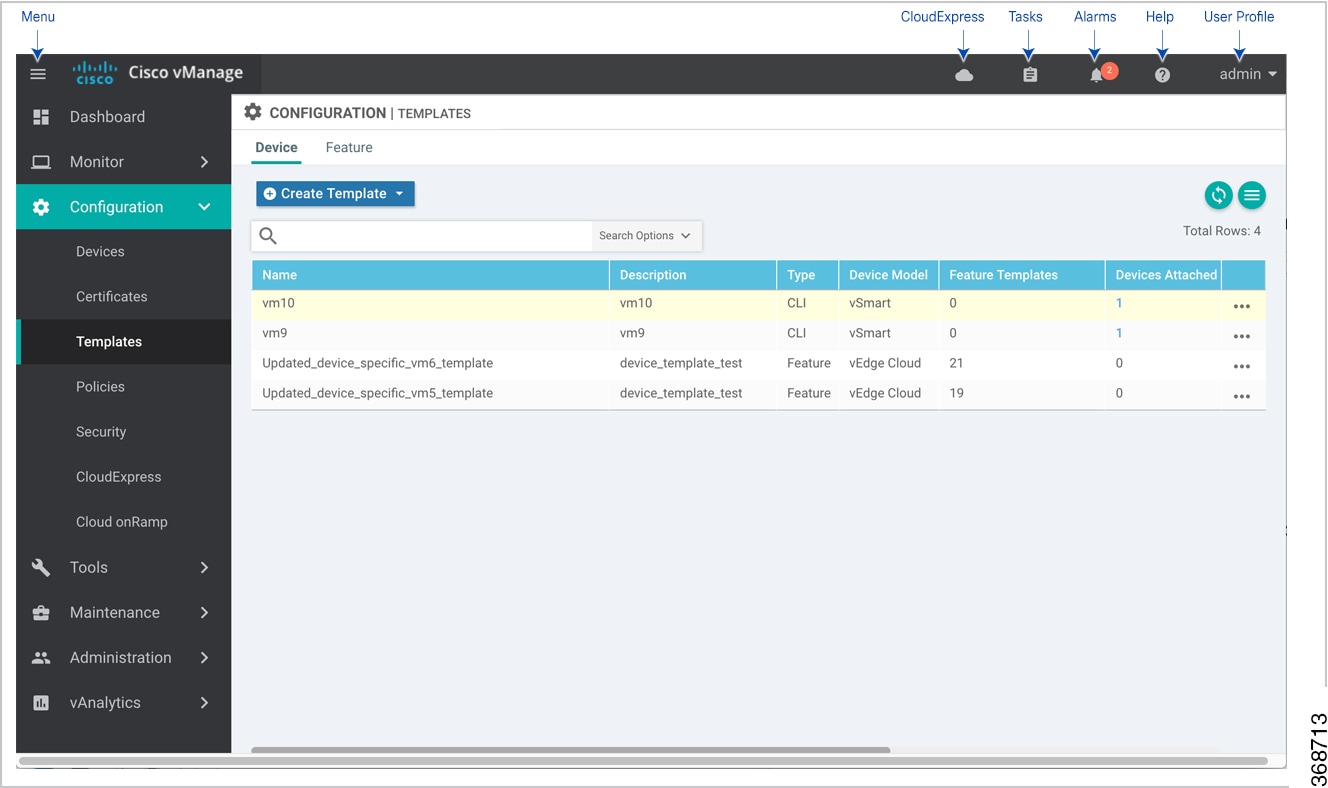This screenshot has width=1328, height=788.
Task: Open the Security submenu item
Action: click(101, 432)
